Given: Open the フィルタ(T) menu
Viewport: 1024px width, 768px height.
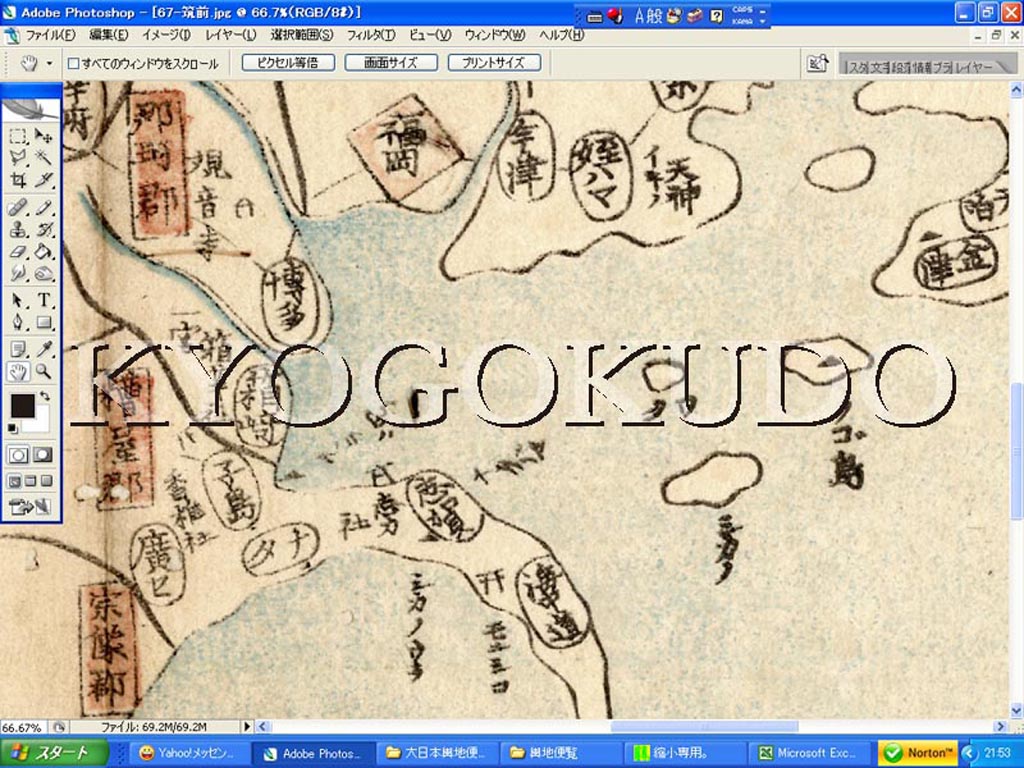Looking at the screenshot, I should point(371,35).
